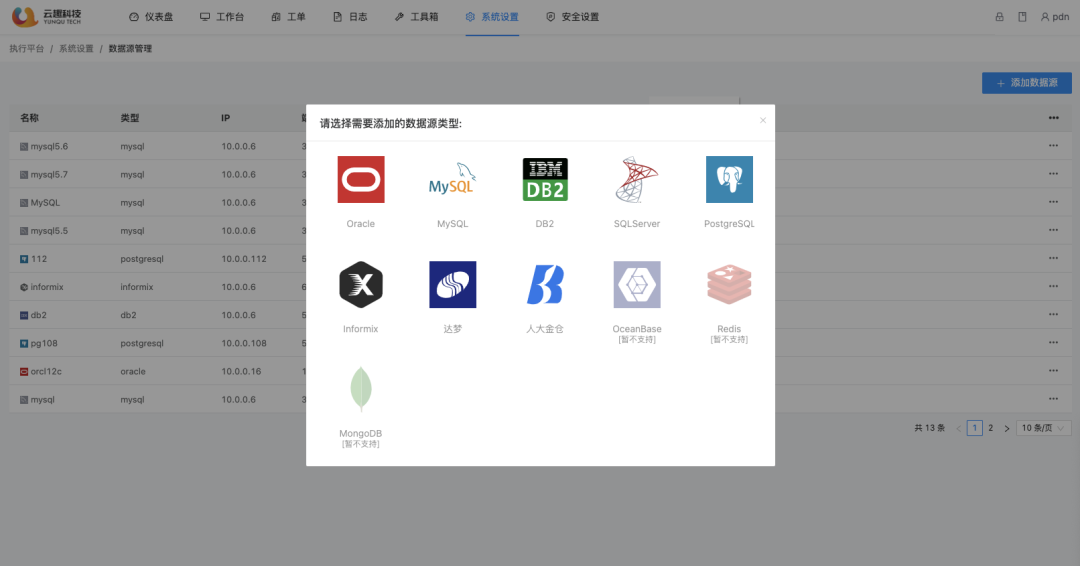Open actions menu for mysql5.6 row
Screen dimensions: 1080x566
(x=1053, y=145)
